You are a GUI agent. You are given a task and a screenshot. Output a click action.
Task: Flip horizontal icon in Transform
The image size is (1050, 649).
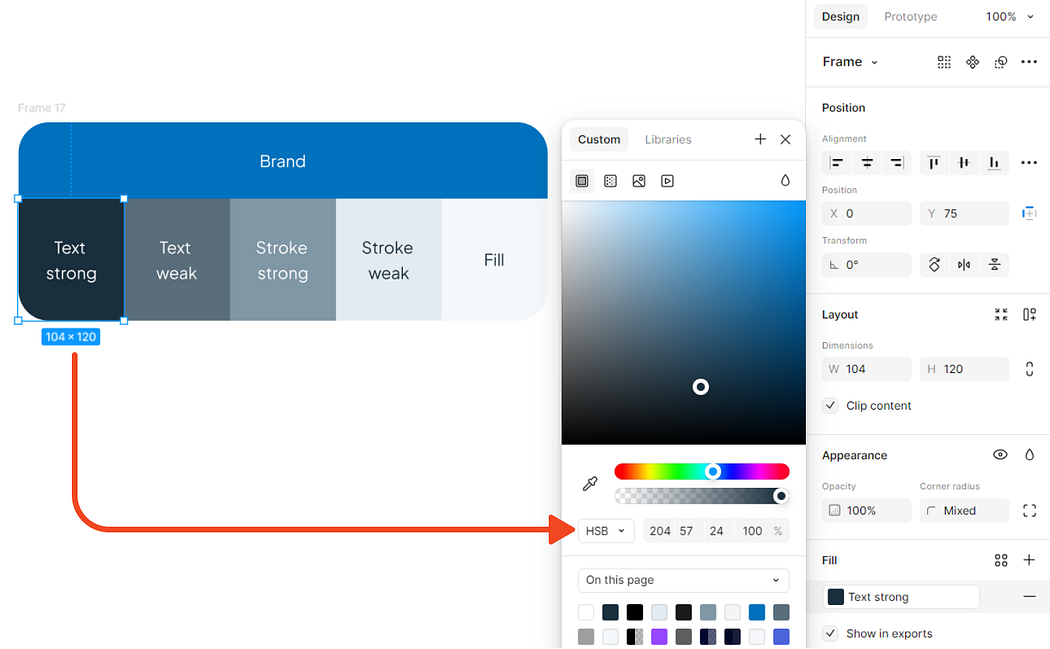point(964,265)
